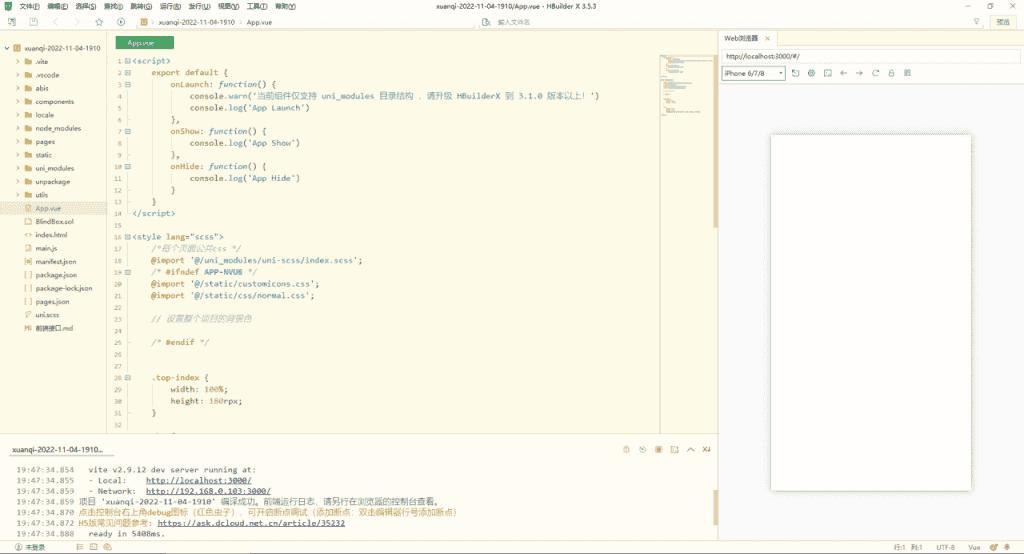The height and width of the screenshot is (554, 1024).
Task: Click the 预览 preview button
Action: tap(1003, 22)
